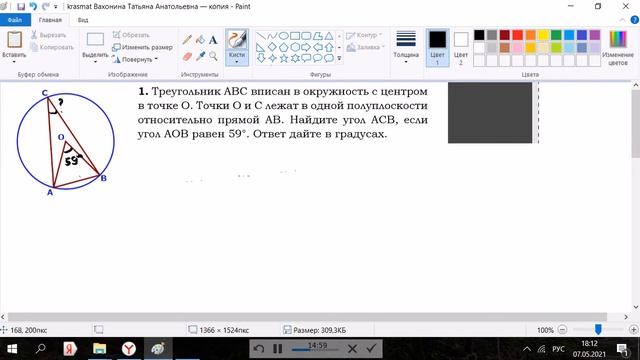Choose the Line shape
The image size is (640, 360).
[x=261, y=36]
